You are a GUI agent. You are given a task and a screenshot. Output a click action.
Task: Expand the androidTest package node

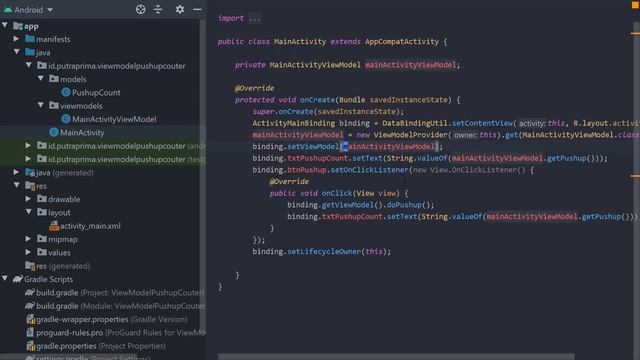tap(28, 145)
